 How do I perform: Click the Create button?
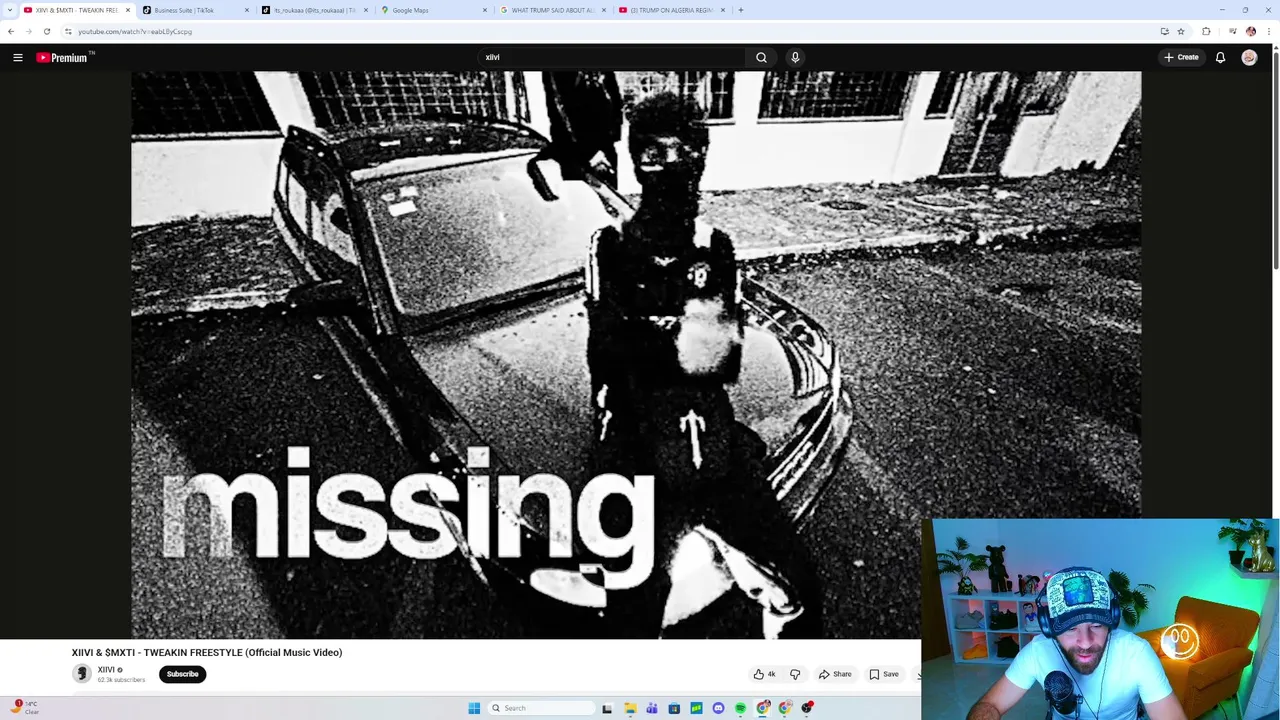click(1181, 57)
